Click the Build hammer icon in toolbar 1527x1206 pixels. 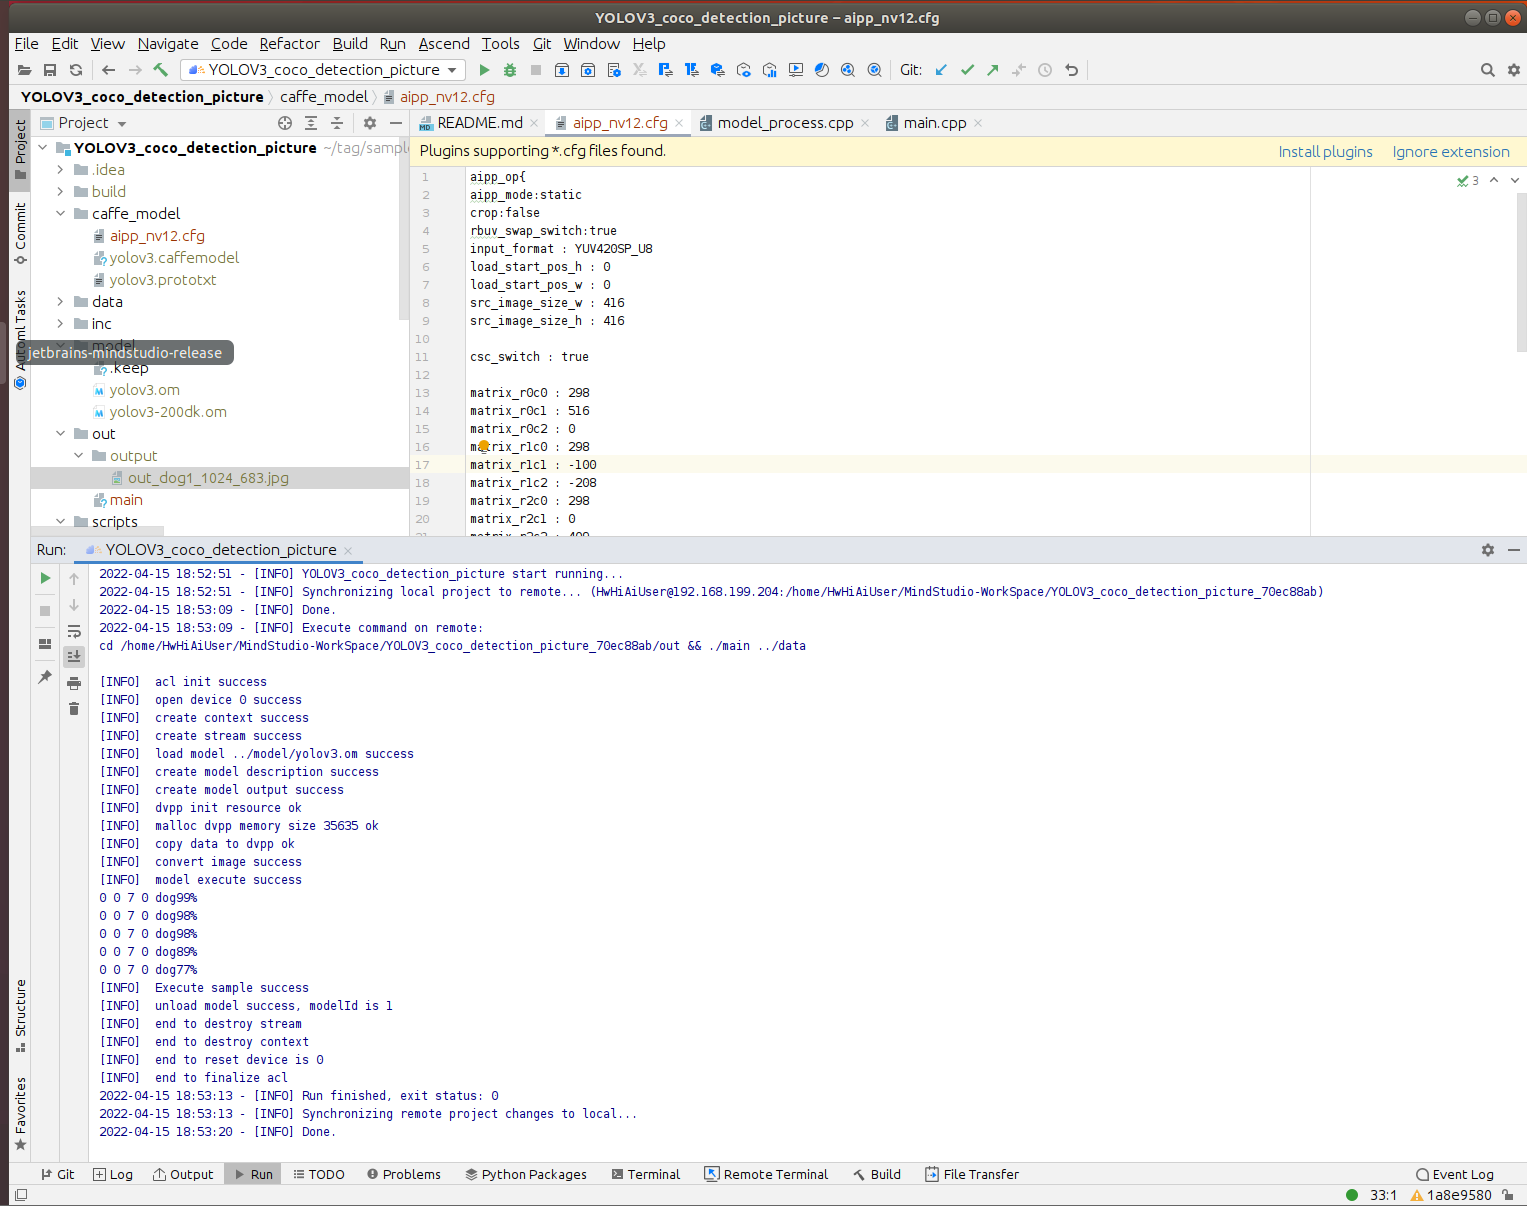coord(160,70)
